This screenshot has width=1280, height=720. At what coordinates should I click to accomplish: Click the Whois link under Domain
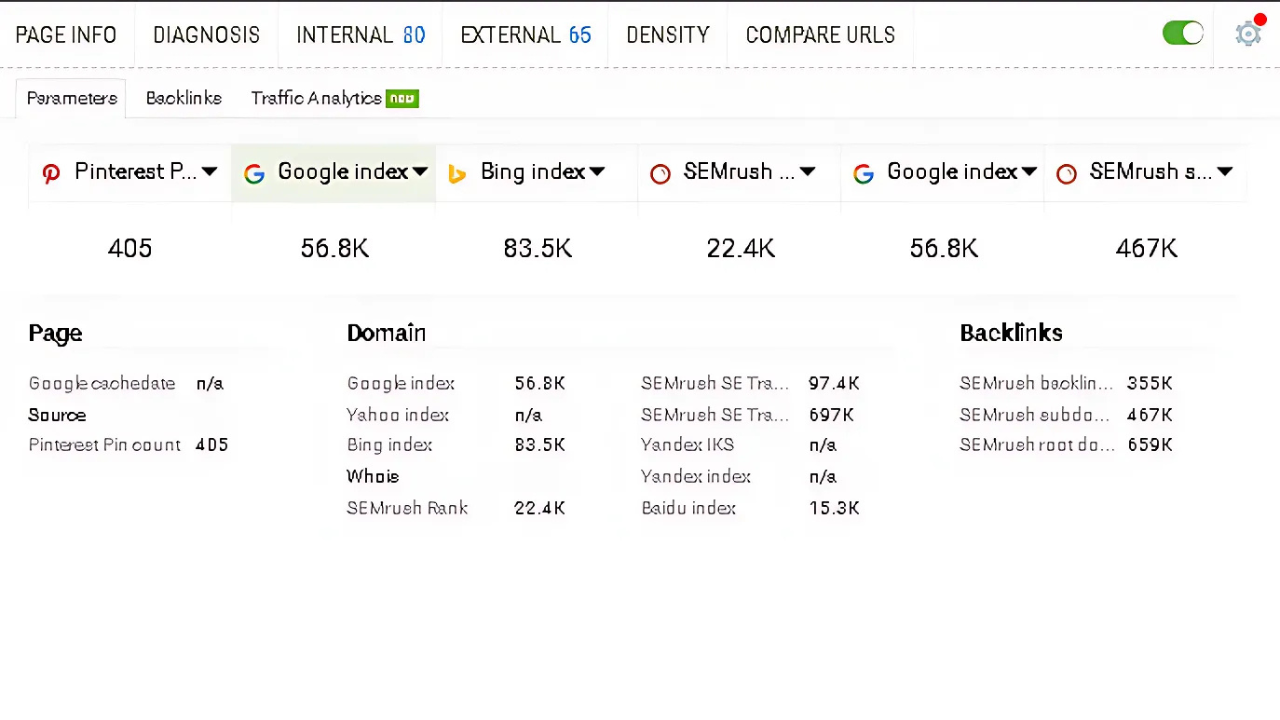pos(373,476)
